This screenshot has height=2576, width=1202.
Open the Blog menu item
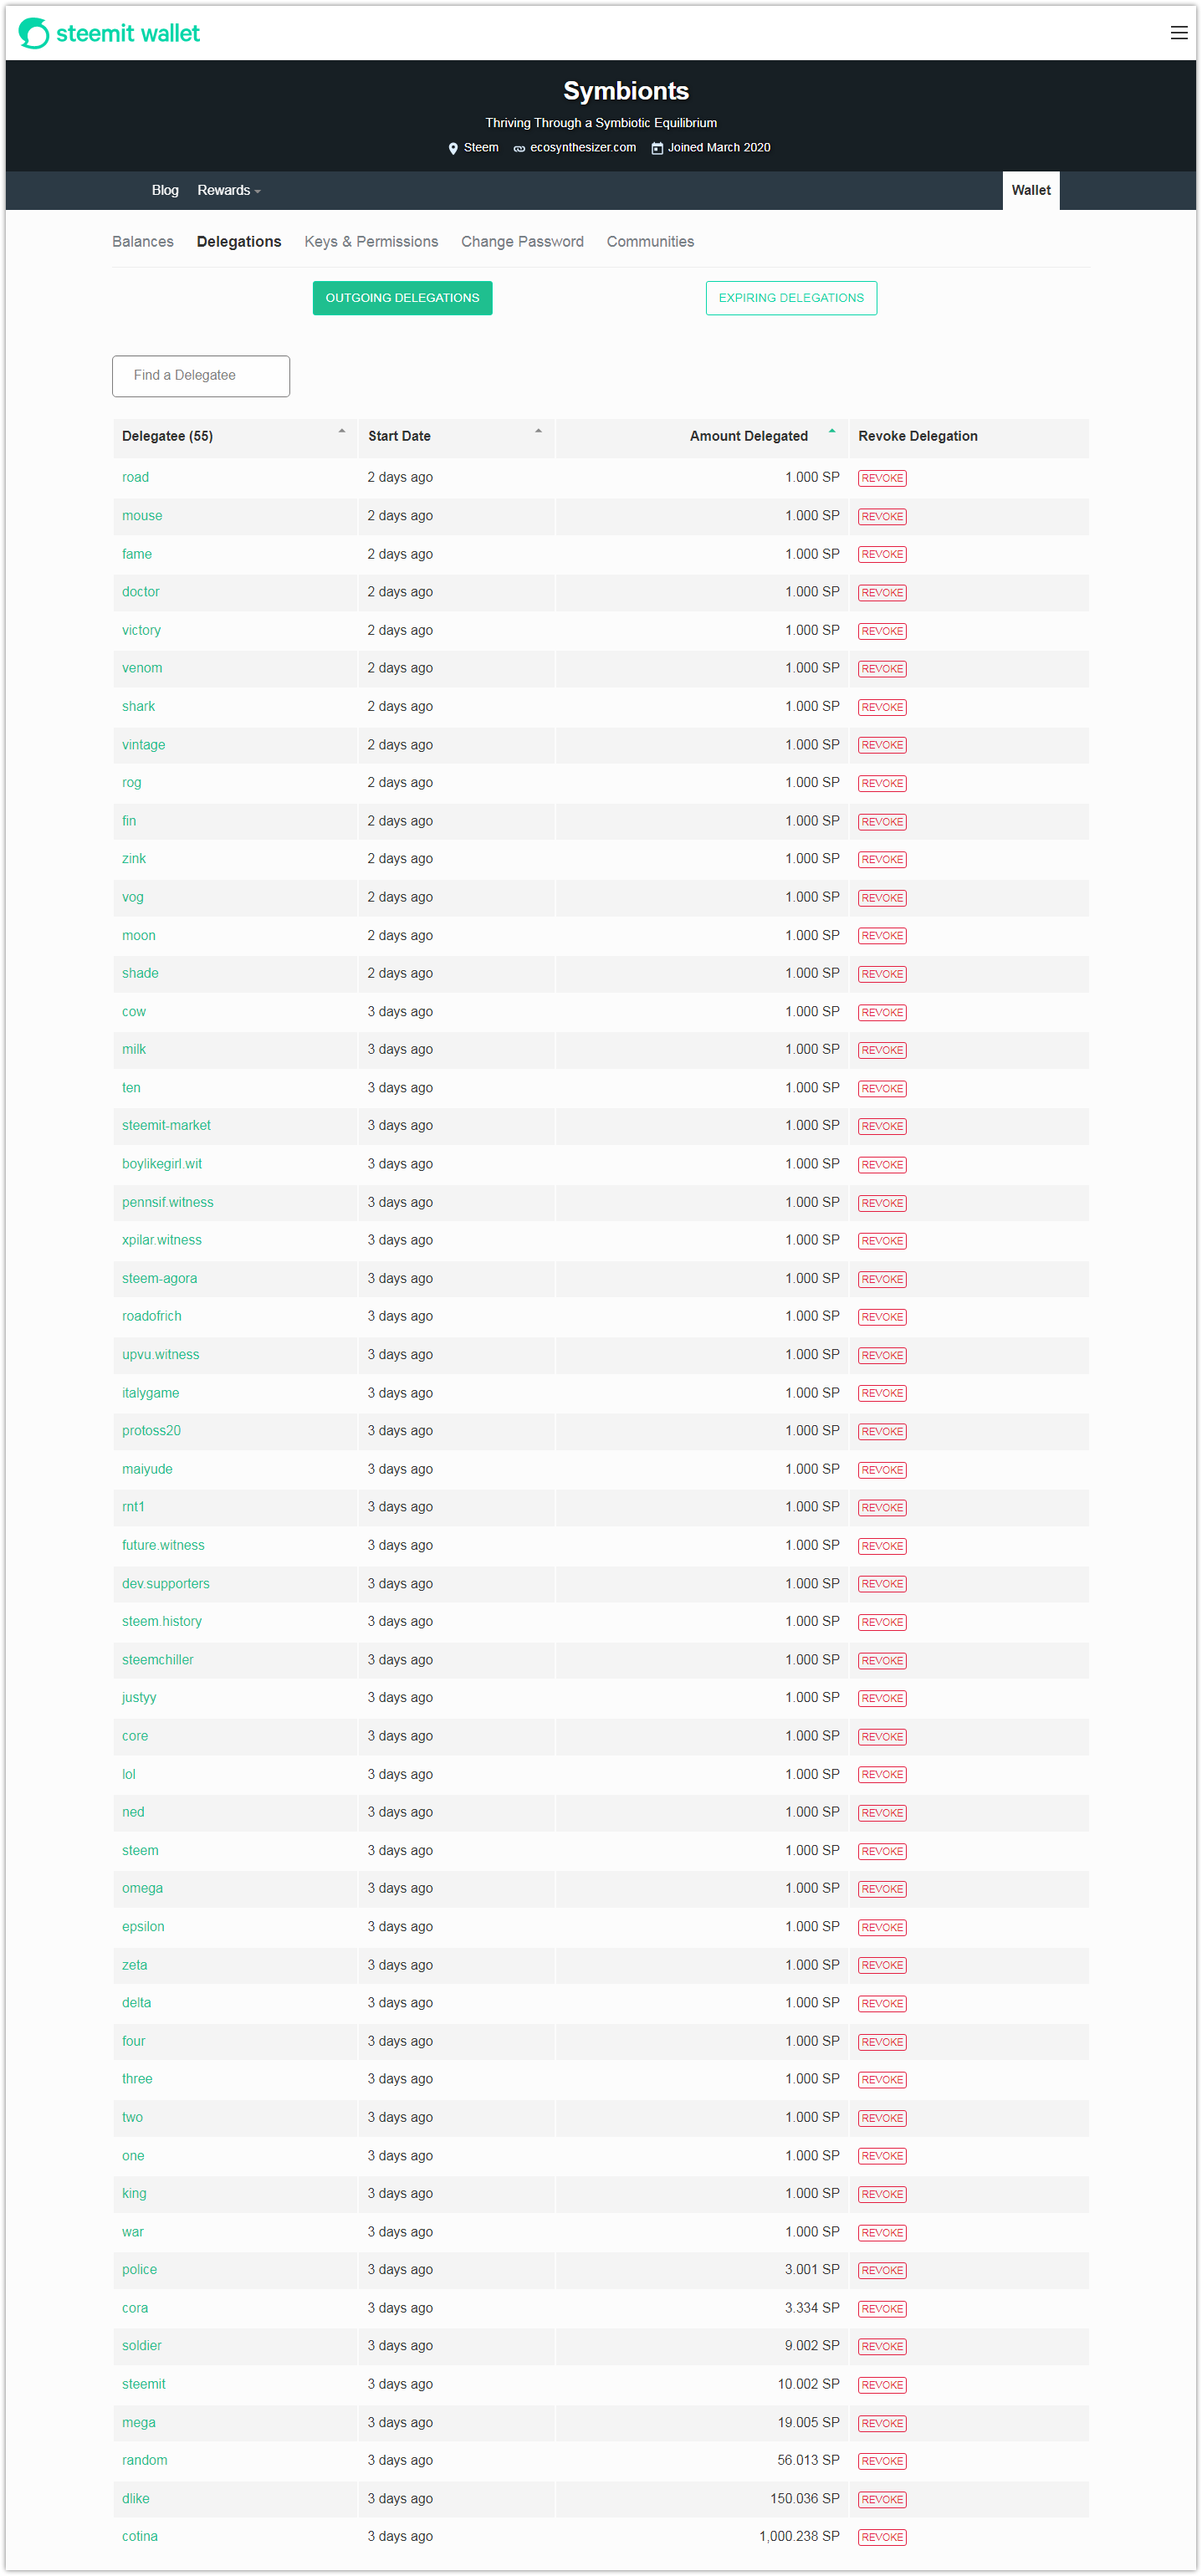165,190
